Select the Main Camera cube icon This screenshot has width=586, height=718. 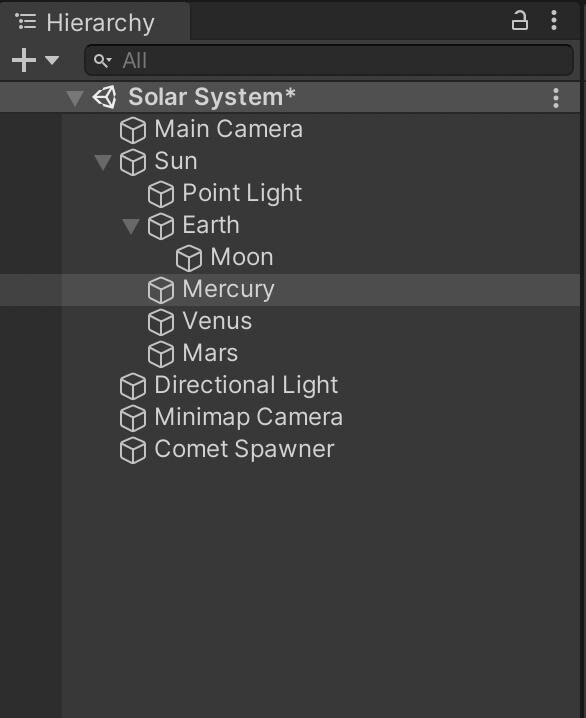tap(133, 130)
